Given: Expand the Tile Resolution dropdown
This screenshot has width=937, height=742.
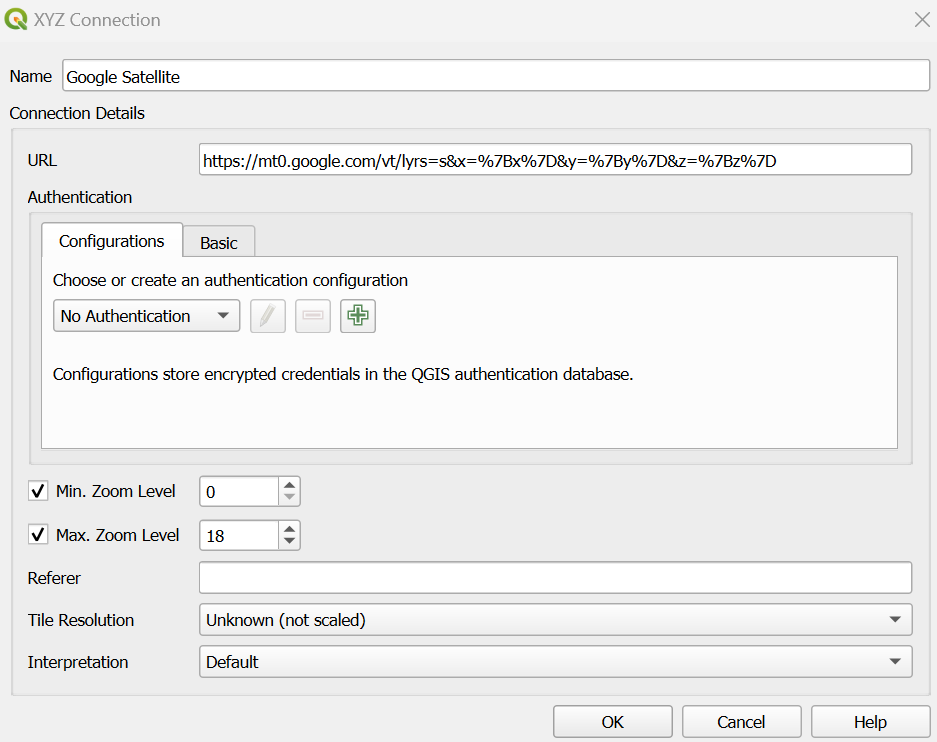Looking at the screenshot, I should [x=555, y=620].
